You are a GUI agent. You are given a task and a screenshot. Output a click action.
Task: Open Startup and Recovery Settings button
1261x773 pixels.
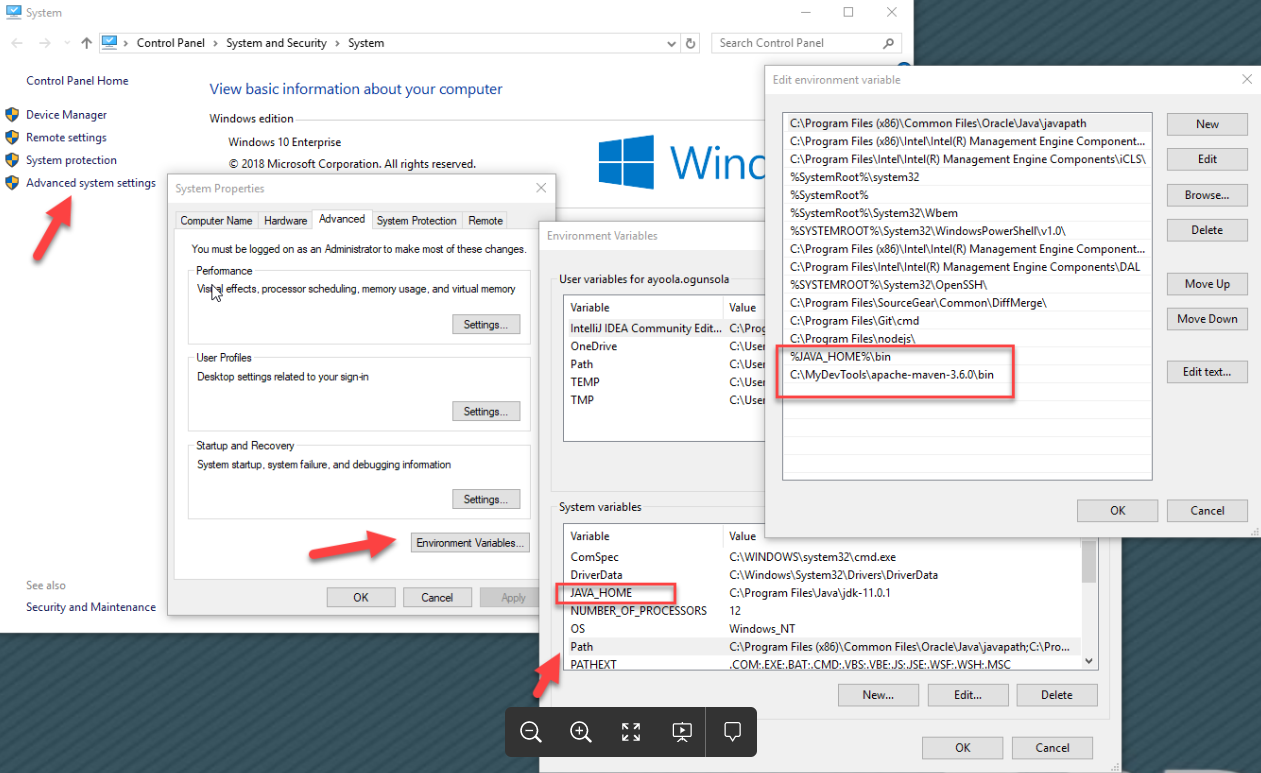tap(486, 499)
